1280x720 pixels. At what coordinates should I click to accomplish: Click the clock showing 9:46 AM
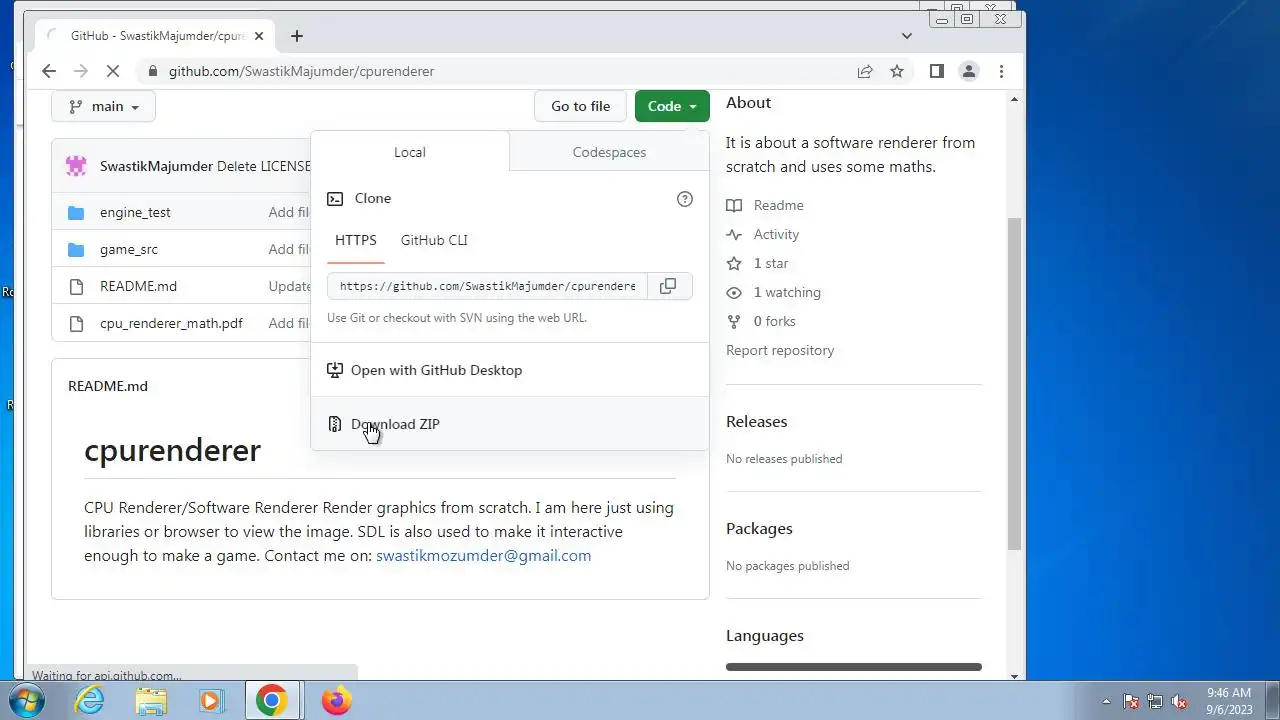(x=1229, y=692)
